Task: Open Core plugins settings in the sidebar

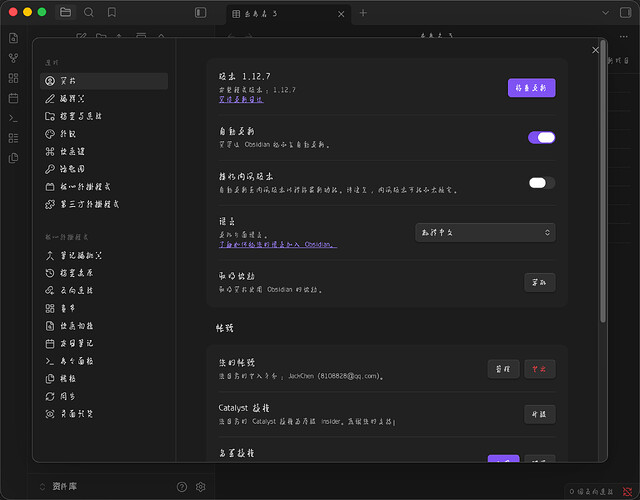Action: tap(104, 187)
